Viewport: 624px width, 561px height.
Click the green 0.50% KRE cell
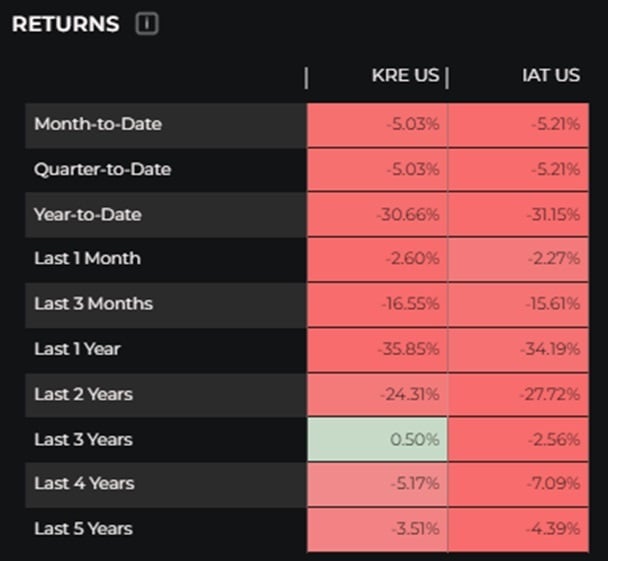[x=377, y=439]
